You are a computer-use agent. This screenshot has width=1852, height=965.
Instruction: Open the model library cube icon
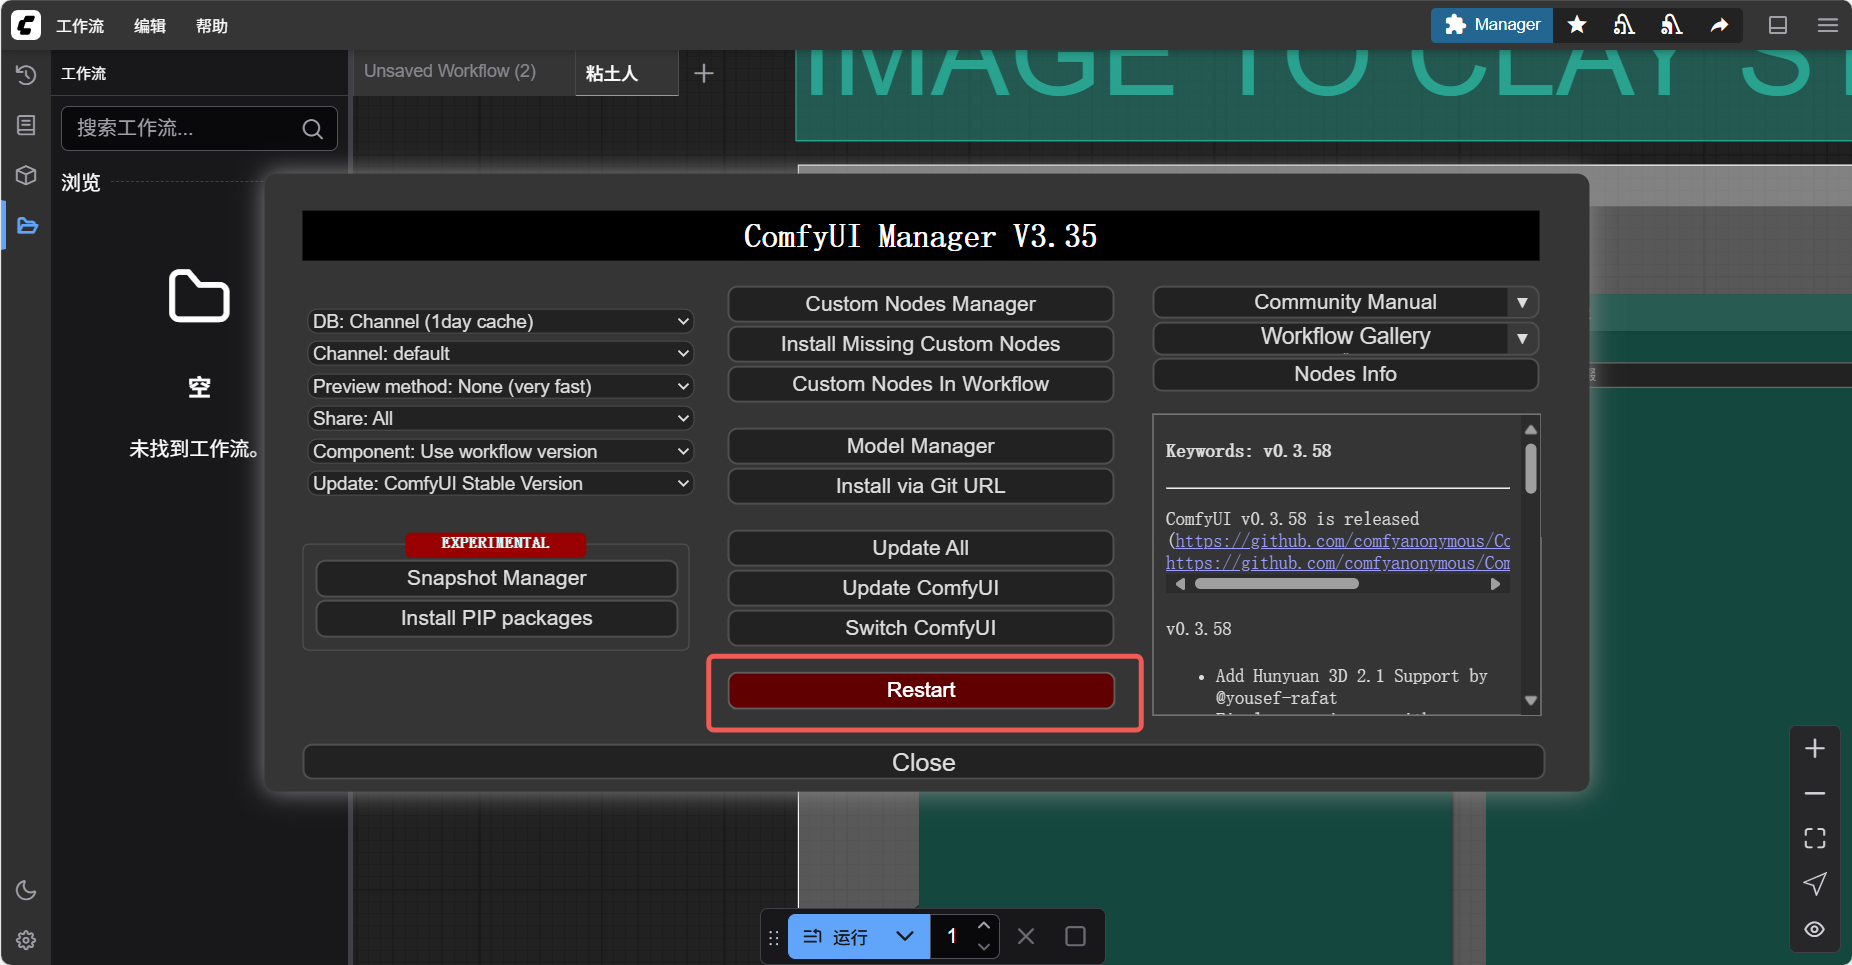coord(26,175)
